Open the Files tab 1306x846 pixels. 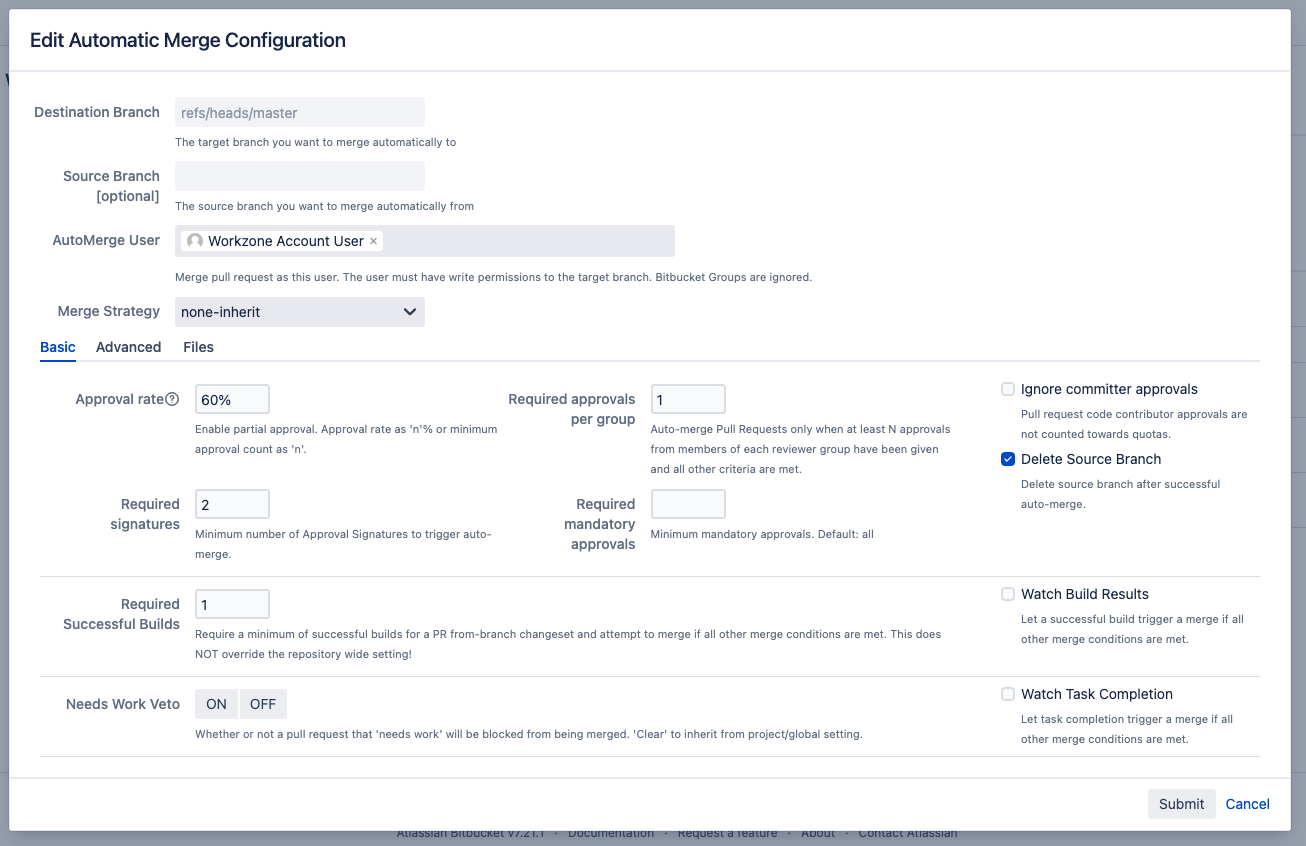point(198,347)
